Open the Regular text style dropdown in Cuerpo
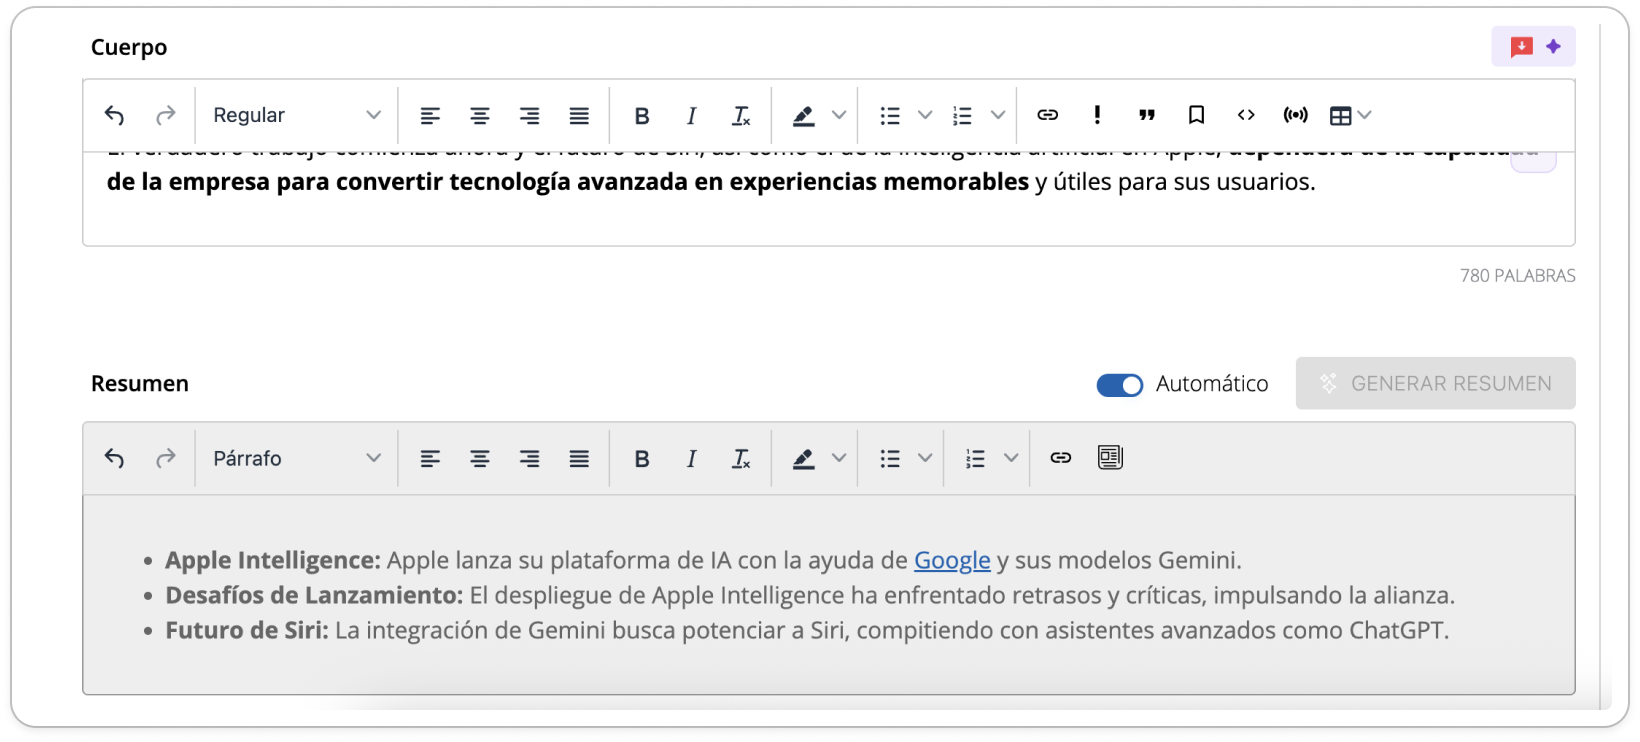This screenshot has height=742, width=1640. (297, 116)
